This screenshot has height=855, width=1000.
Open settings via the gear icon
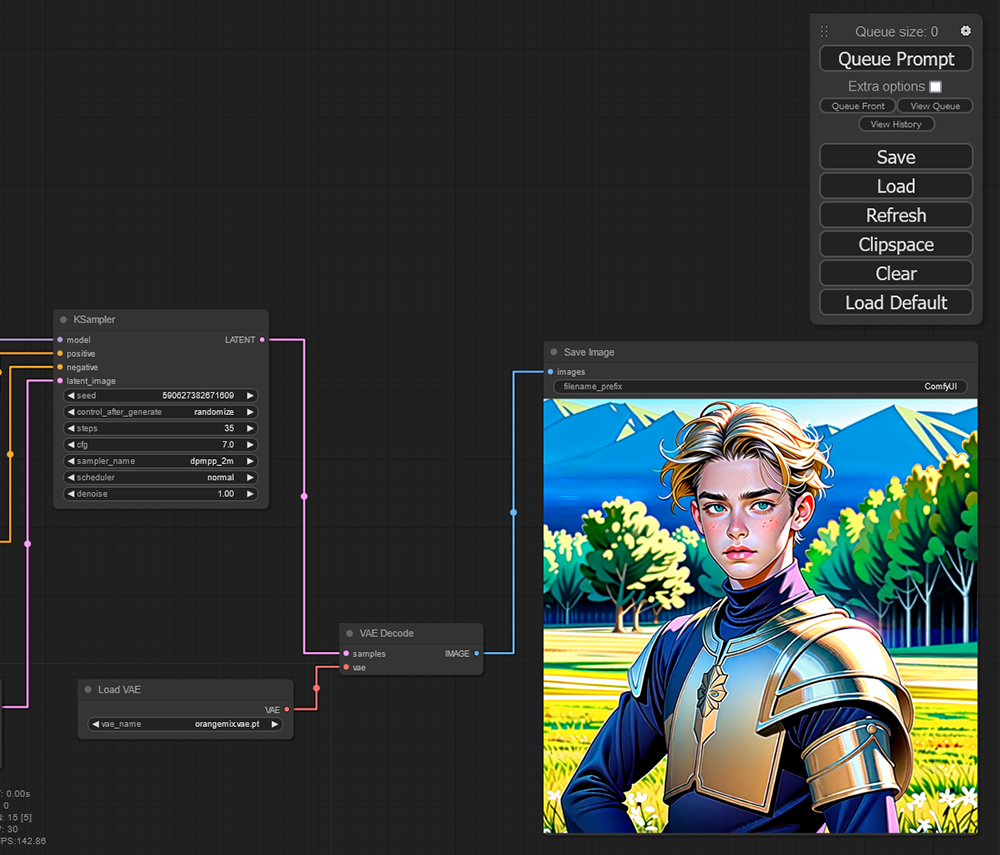click(965, 32)
